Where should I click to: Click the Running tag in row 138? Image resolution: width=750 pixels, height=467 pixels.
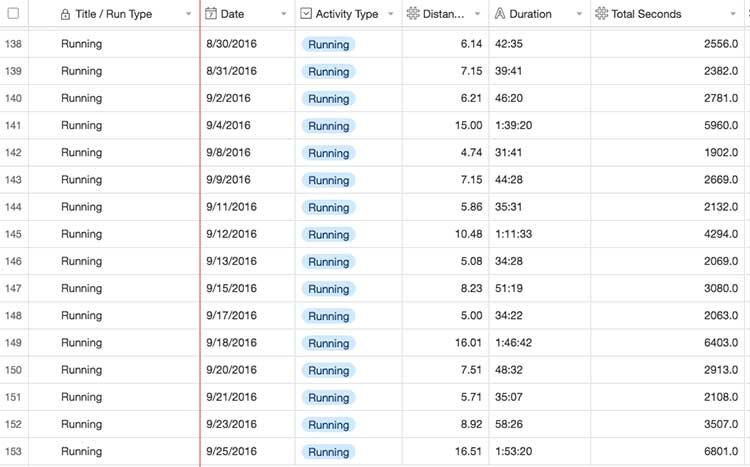328,45
